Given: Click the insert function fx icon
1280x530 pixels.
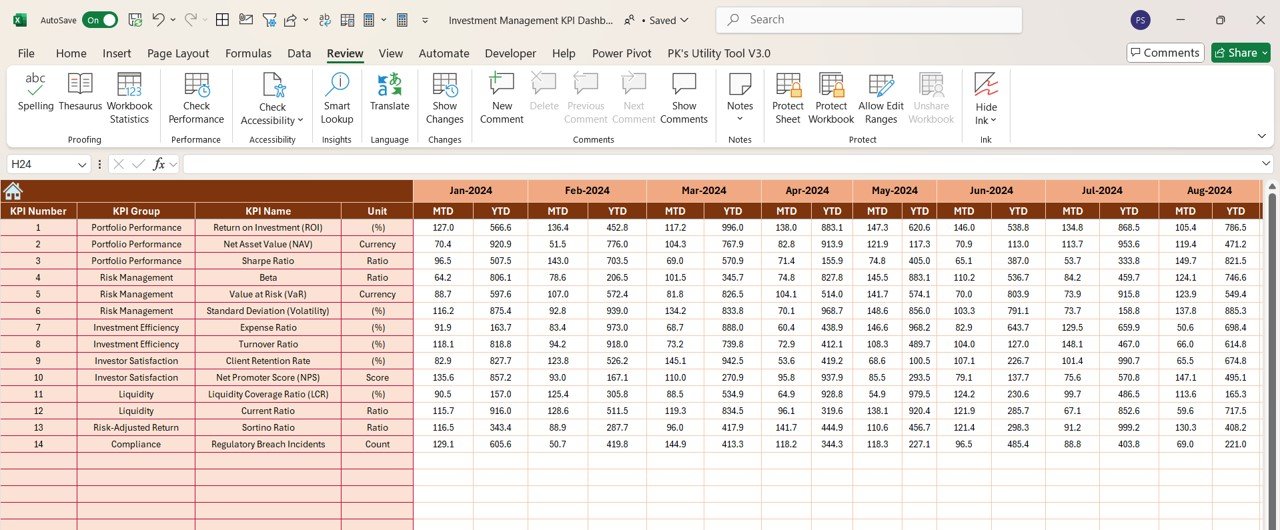Looking at the screenshot, I should (159, 164).
